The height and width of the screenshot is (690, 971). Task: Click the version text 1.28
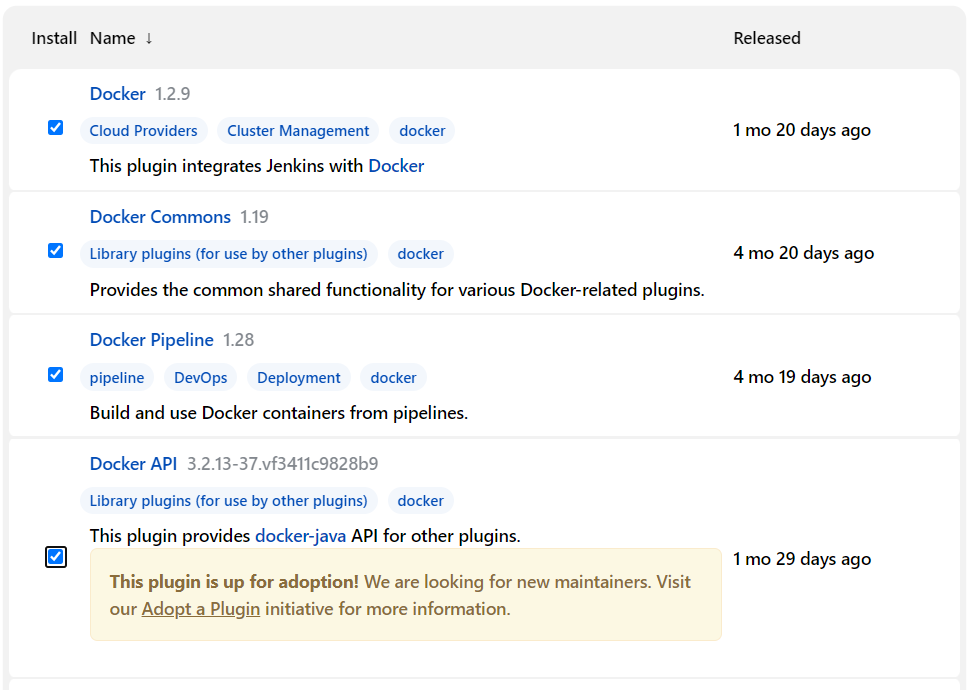click(238, 340)
